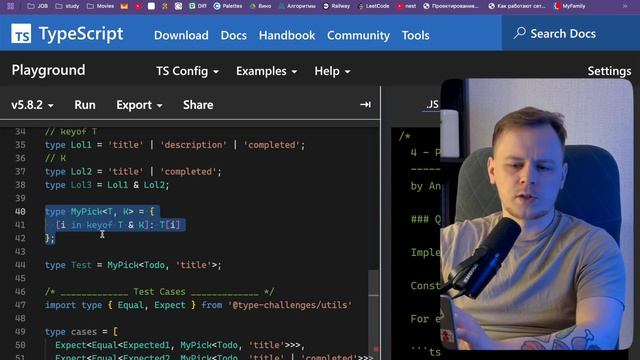The width and height of the screenshot is (640, 360).
Task: Open the Diff bookmark
Action: pos(198,6)
